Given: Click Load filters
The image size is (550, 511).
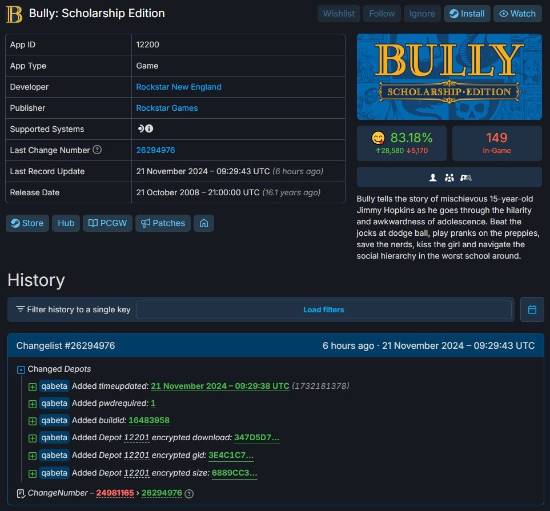Looking at the screenshot, I should tap(323, 310).
